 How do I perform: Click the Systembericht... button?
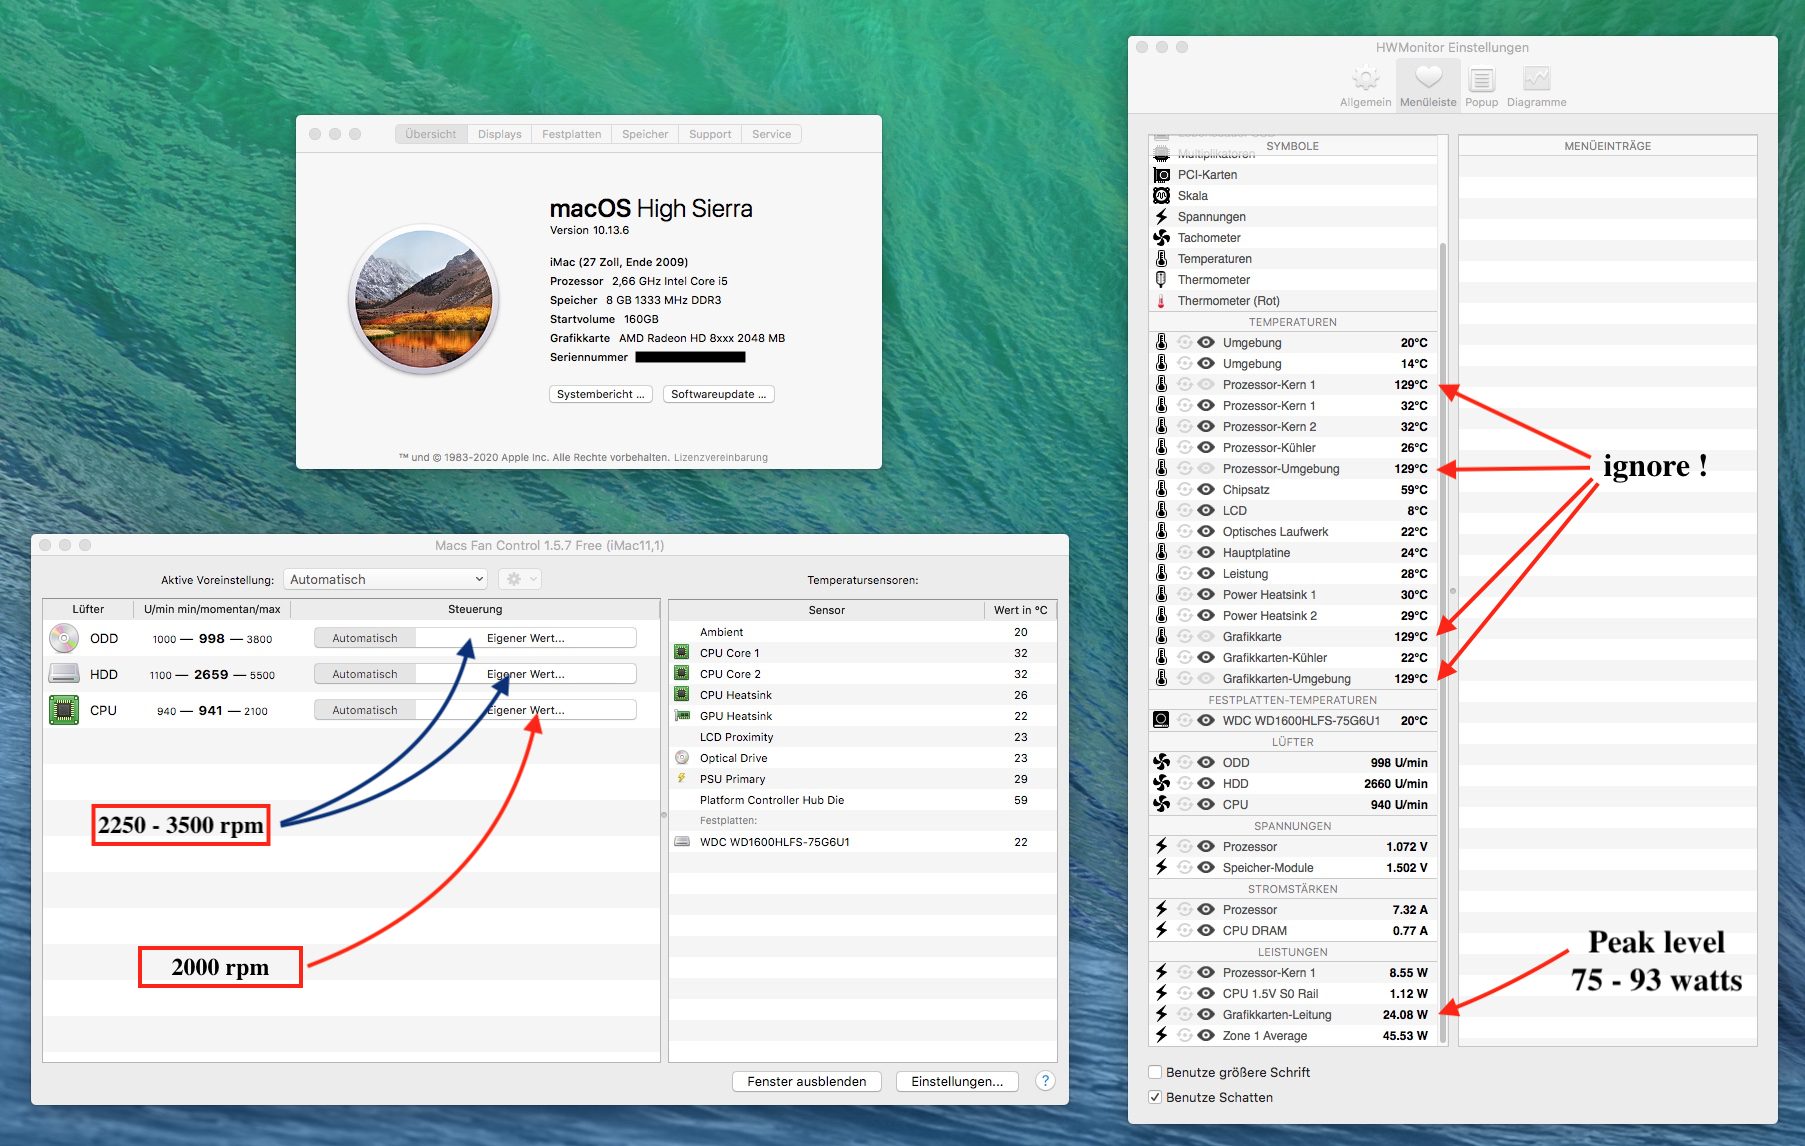pos(601,394)
